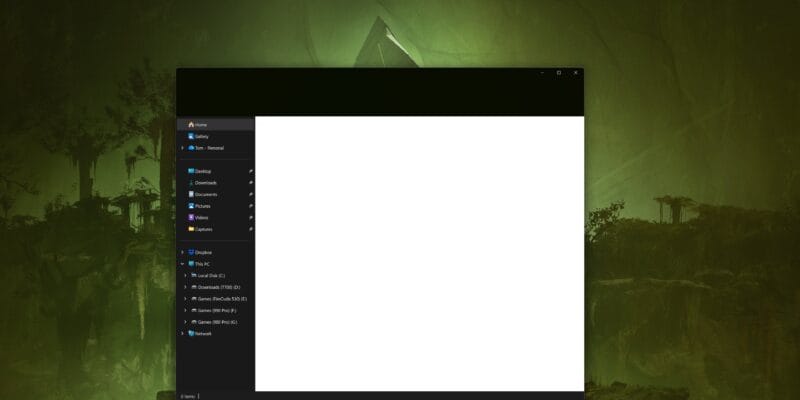The width and height of the screenshot is (800, 400).
Task: Click the Home house icon in sidebar
Action: [191, 124]
